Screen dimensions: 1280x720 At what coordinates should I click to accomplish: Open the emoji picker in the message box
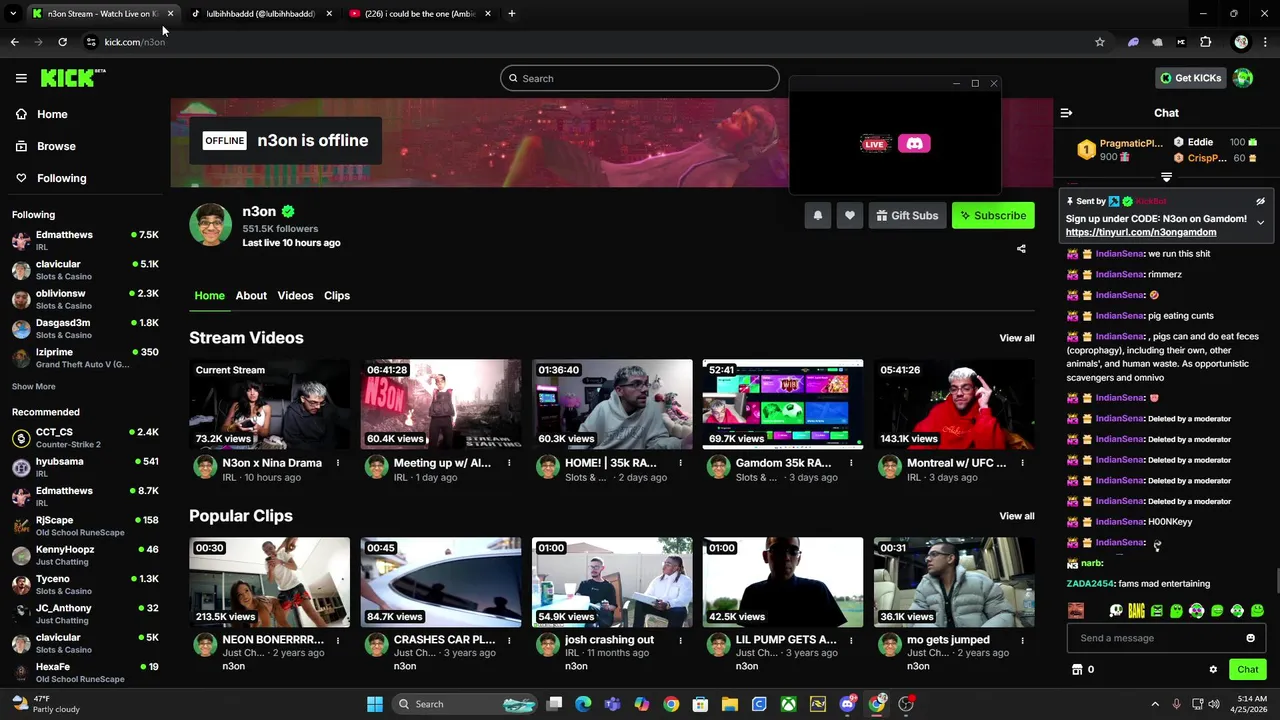pyautogui.click(x=1250, y=638)
